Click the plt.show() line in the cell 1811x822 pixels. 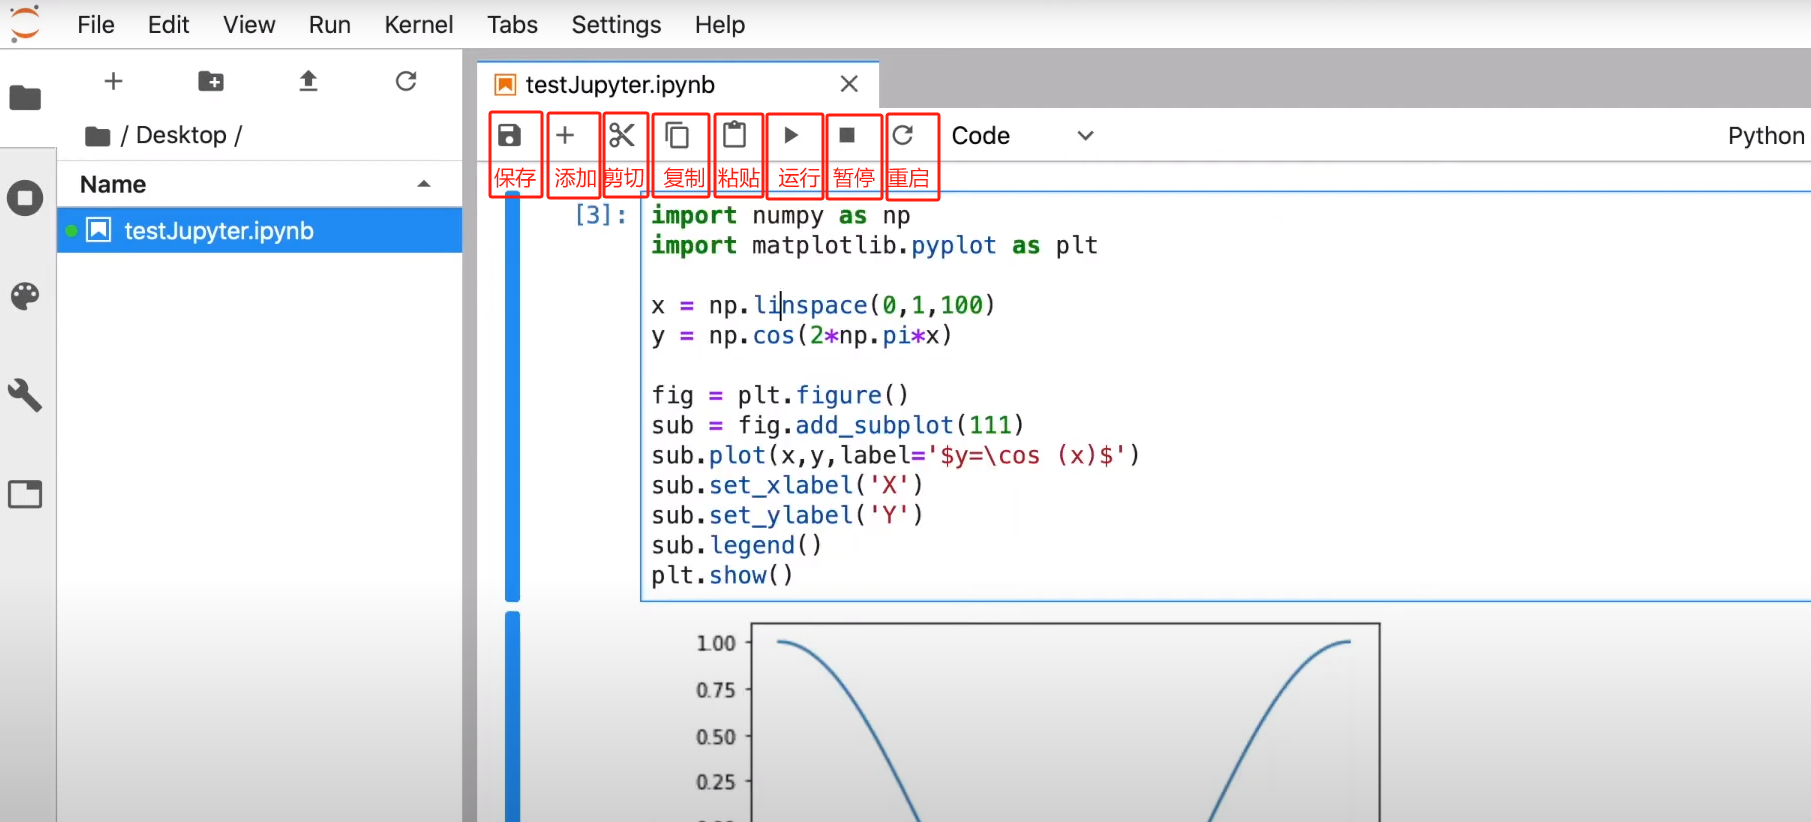[722, 575]
